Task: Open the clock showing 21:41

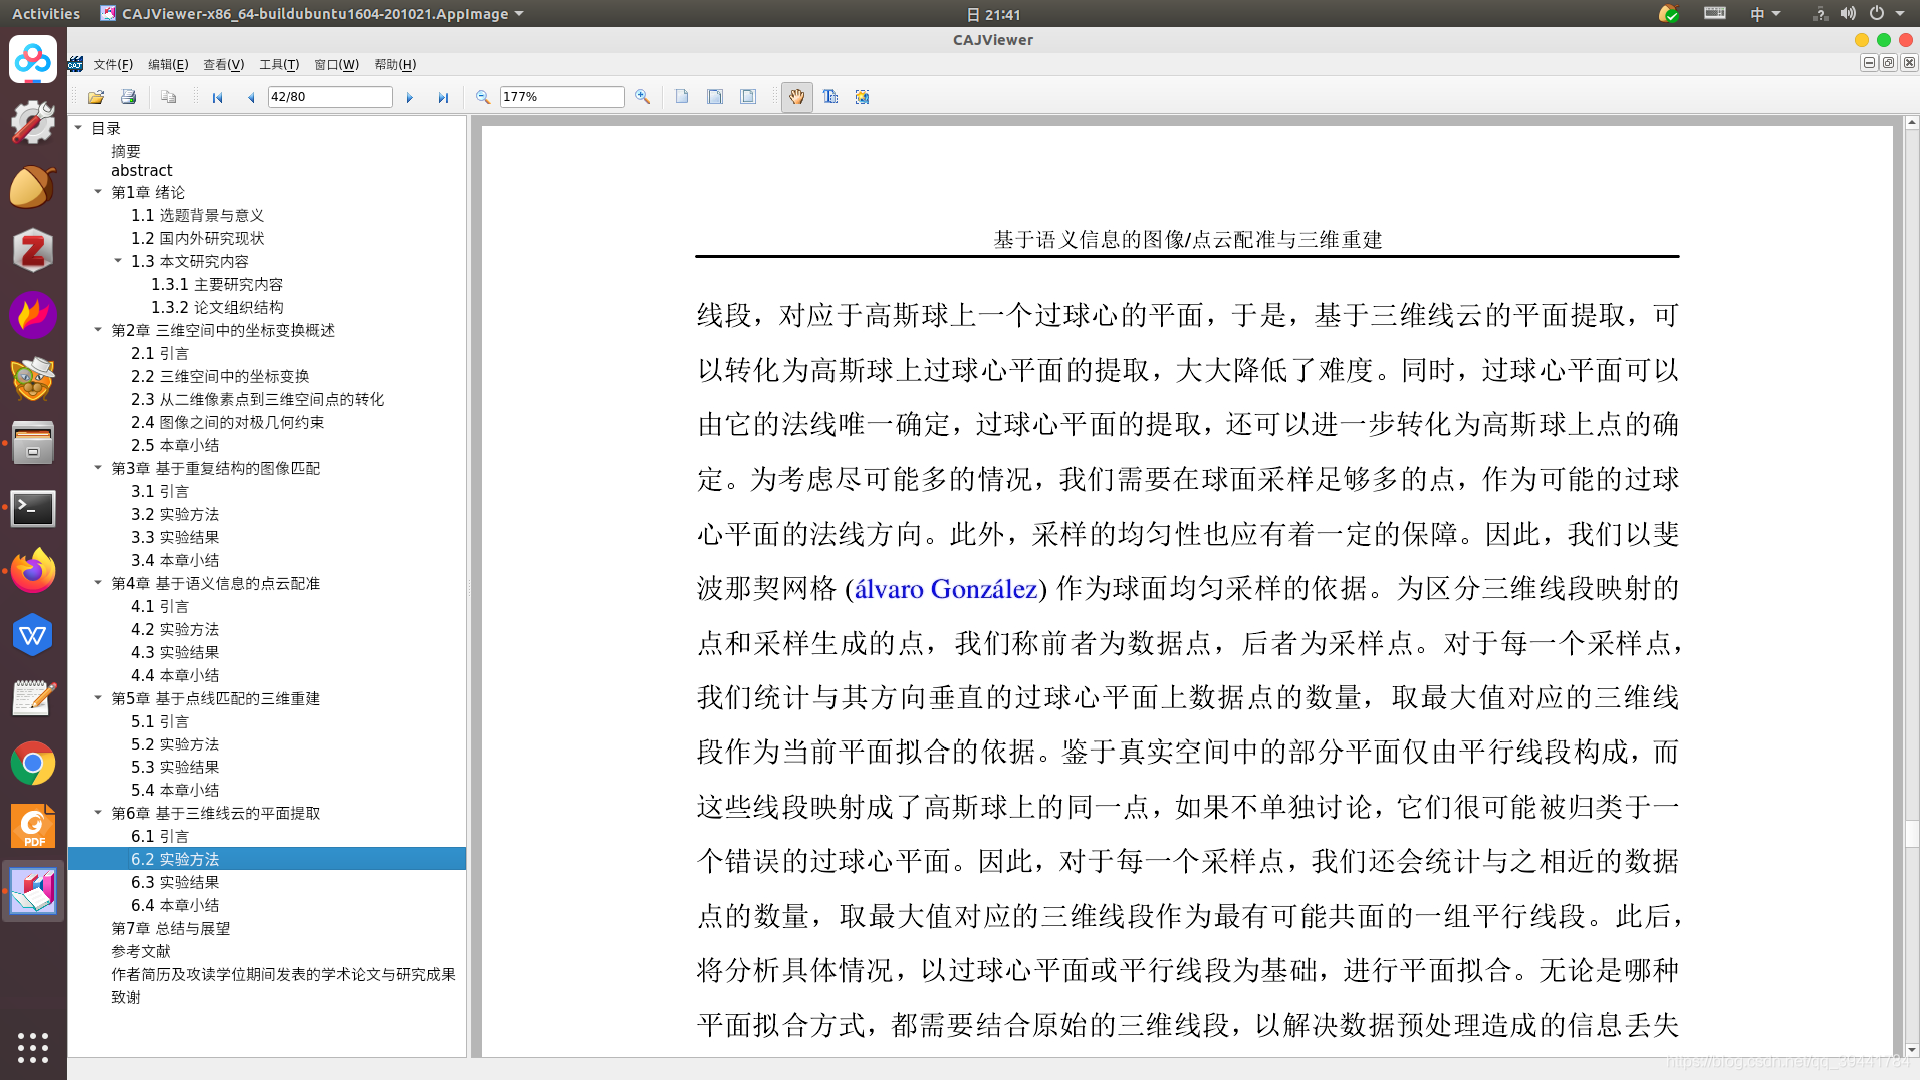Action: pyautogui.click(x=993, y=14)
